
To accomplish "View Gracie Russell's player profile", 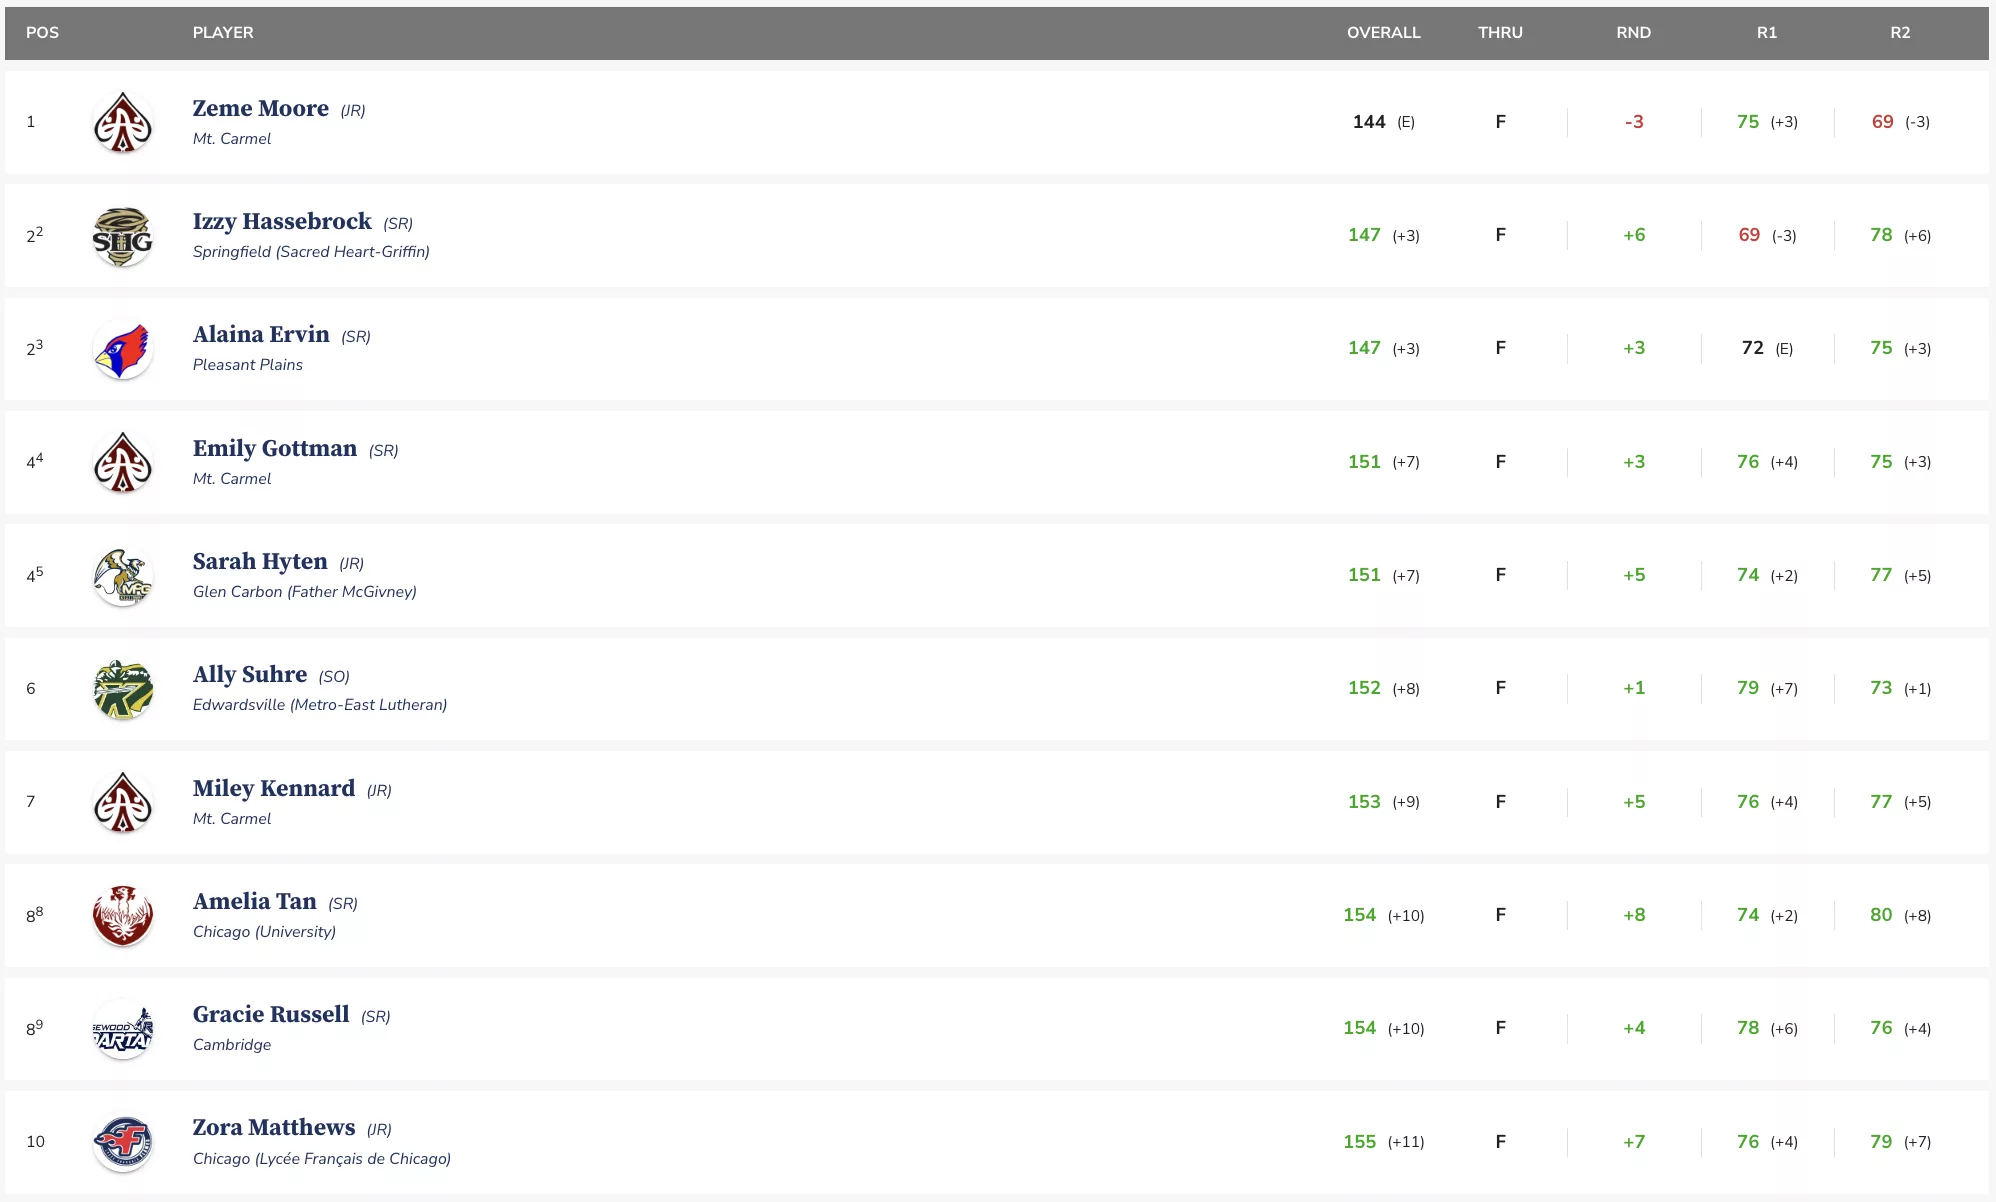I will (271, 1014).
